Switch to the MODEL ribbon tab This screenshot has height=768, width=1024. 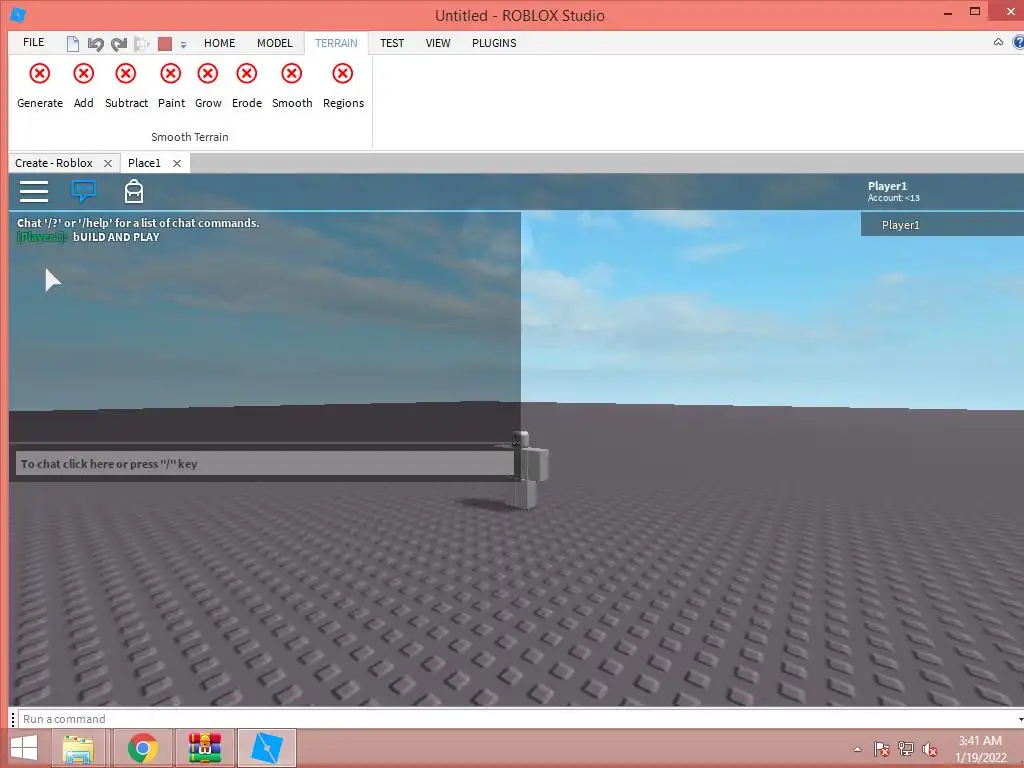pos(274,43)
